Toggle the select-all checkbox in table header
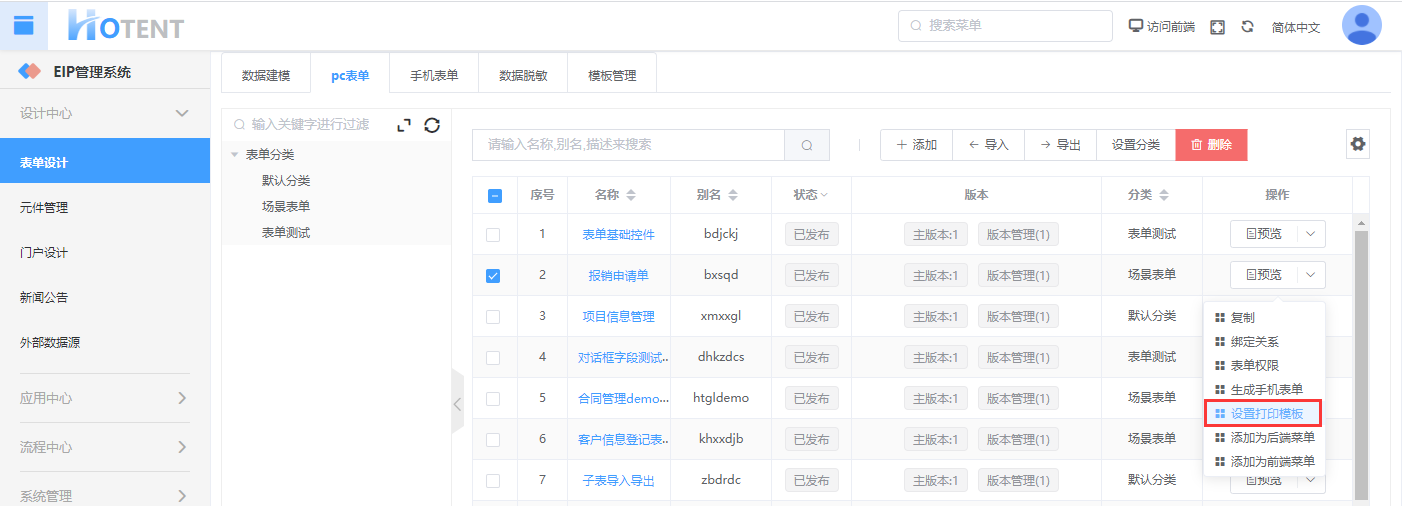1402x506 pixels. click(x=494, y=196)
